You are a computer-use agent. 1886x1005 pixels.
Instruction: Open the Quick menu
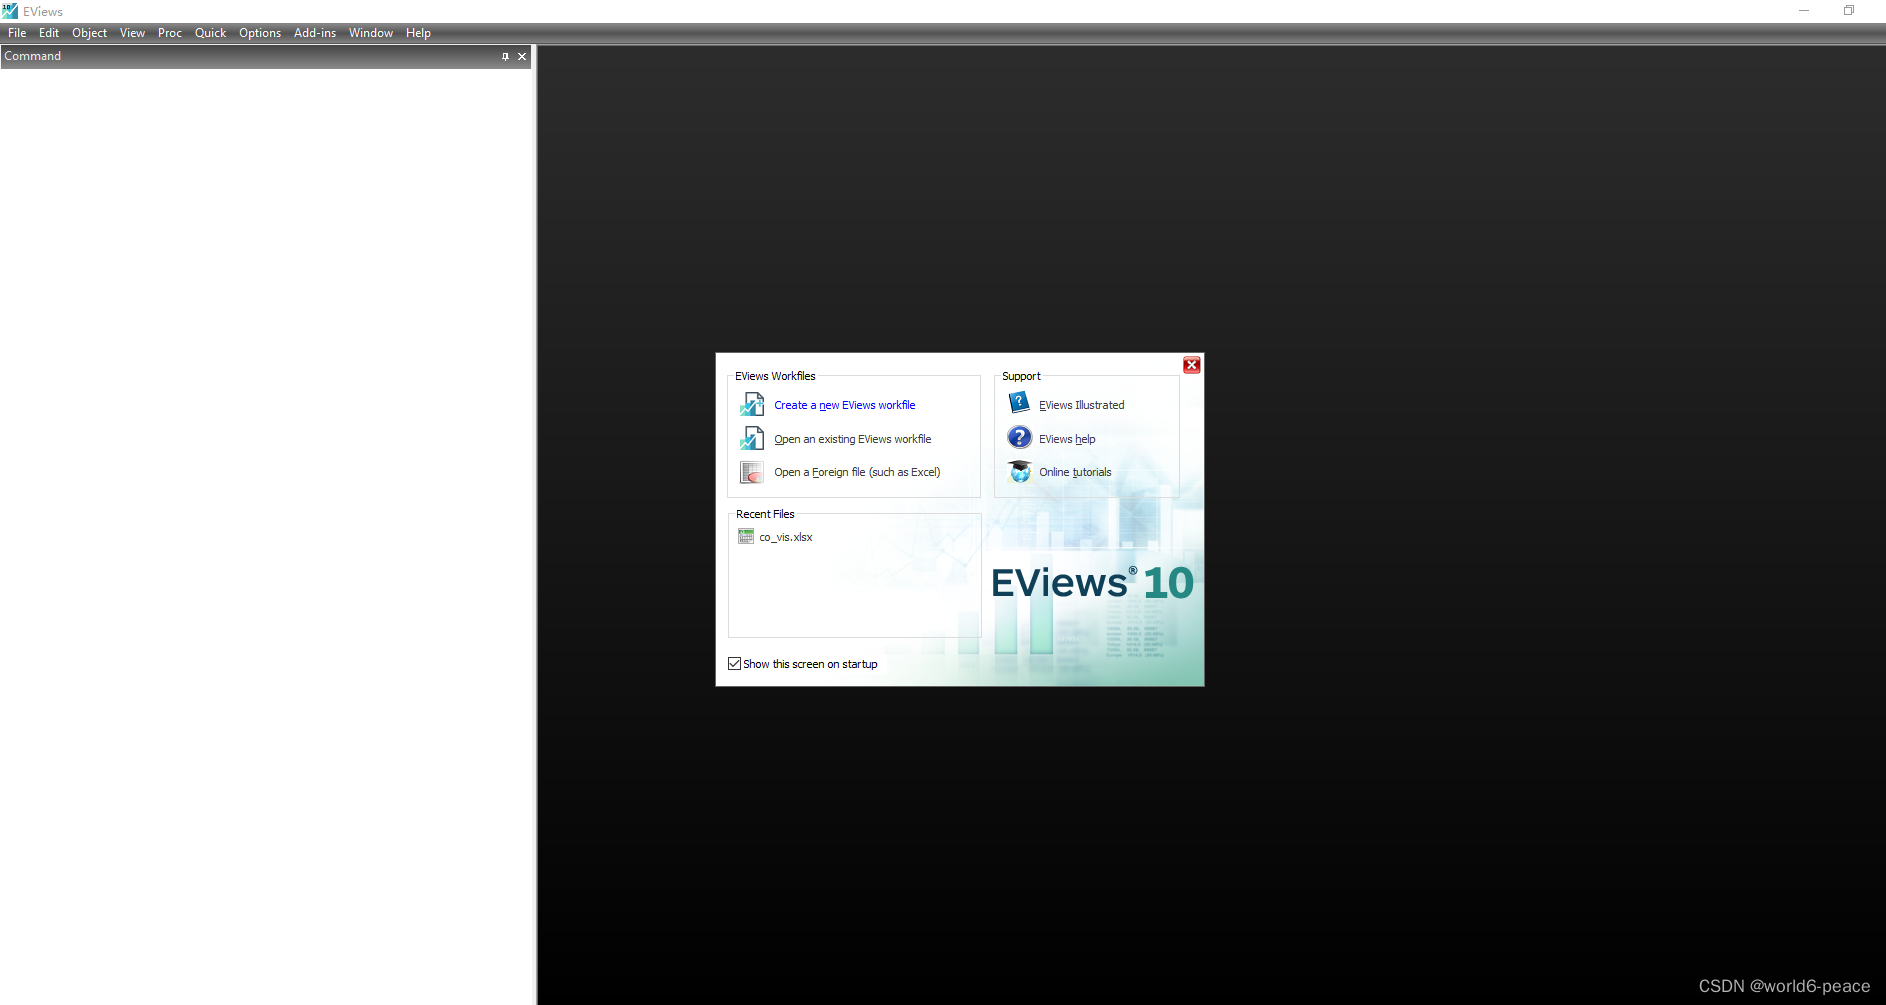pyautogui.click(x=209, y=32)
